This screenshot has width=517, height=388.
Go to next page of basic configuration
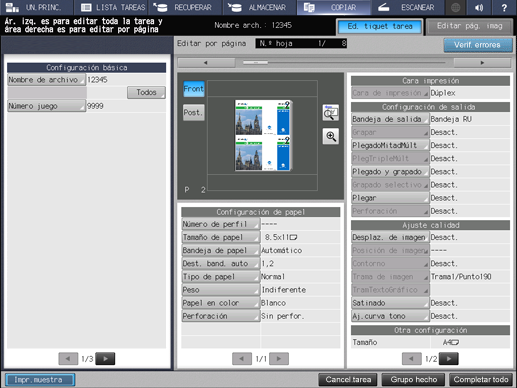click(x=105, y=359)
